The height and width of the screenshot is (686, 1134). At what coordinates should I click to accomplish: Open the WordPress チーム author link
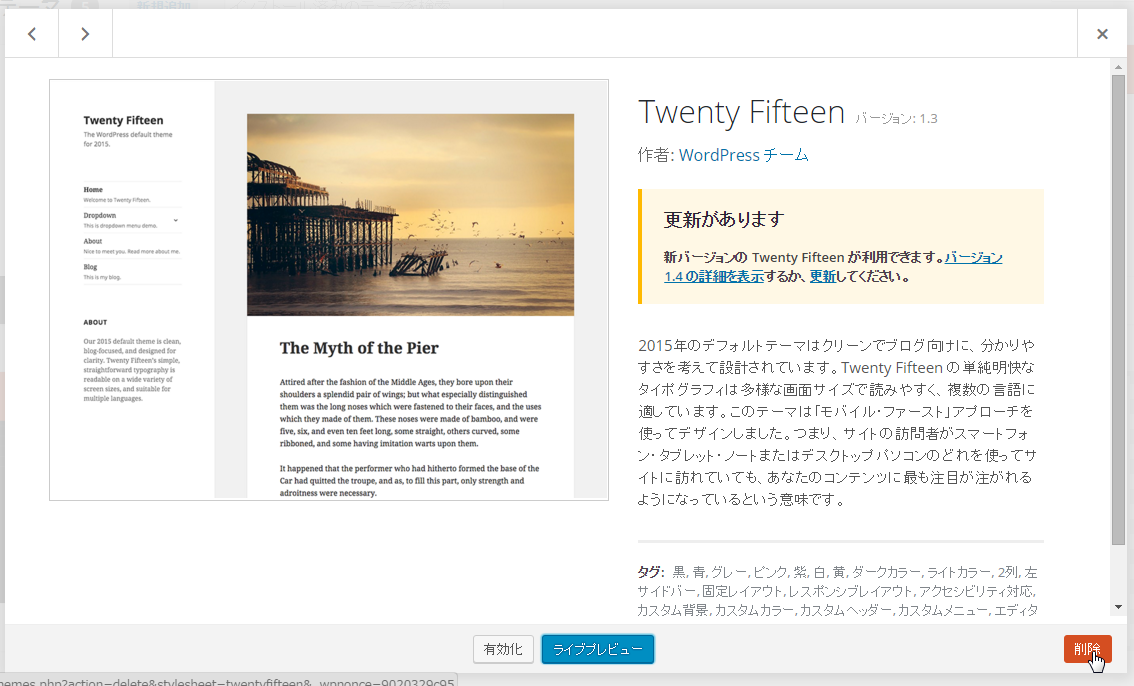[743, 155]
